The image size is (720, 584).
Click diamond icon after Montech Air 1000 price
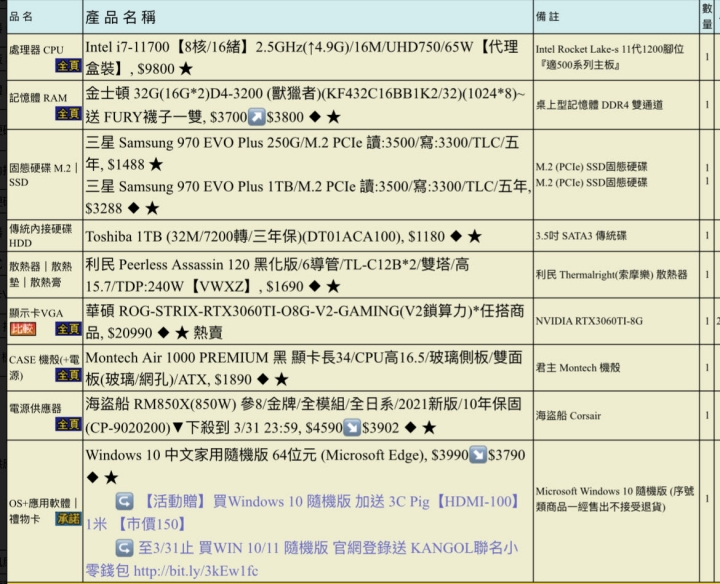click(x=263, y=379)
